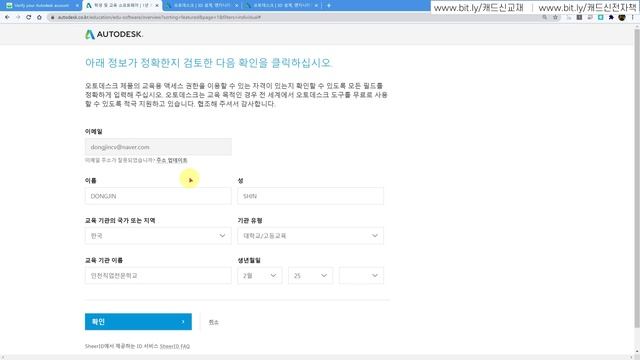Open the empty birth year dropdown
The width and height of the screenshot is (640, 360).
coord(361,276)
